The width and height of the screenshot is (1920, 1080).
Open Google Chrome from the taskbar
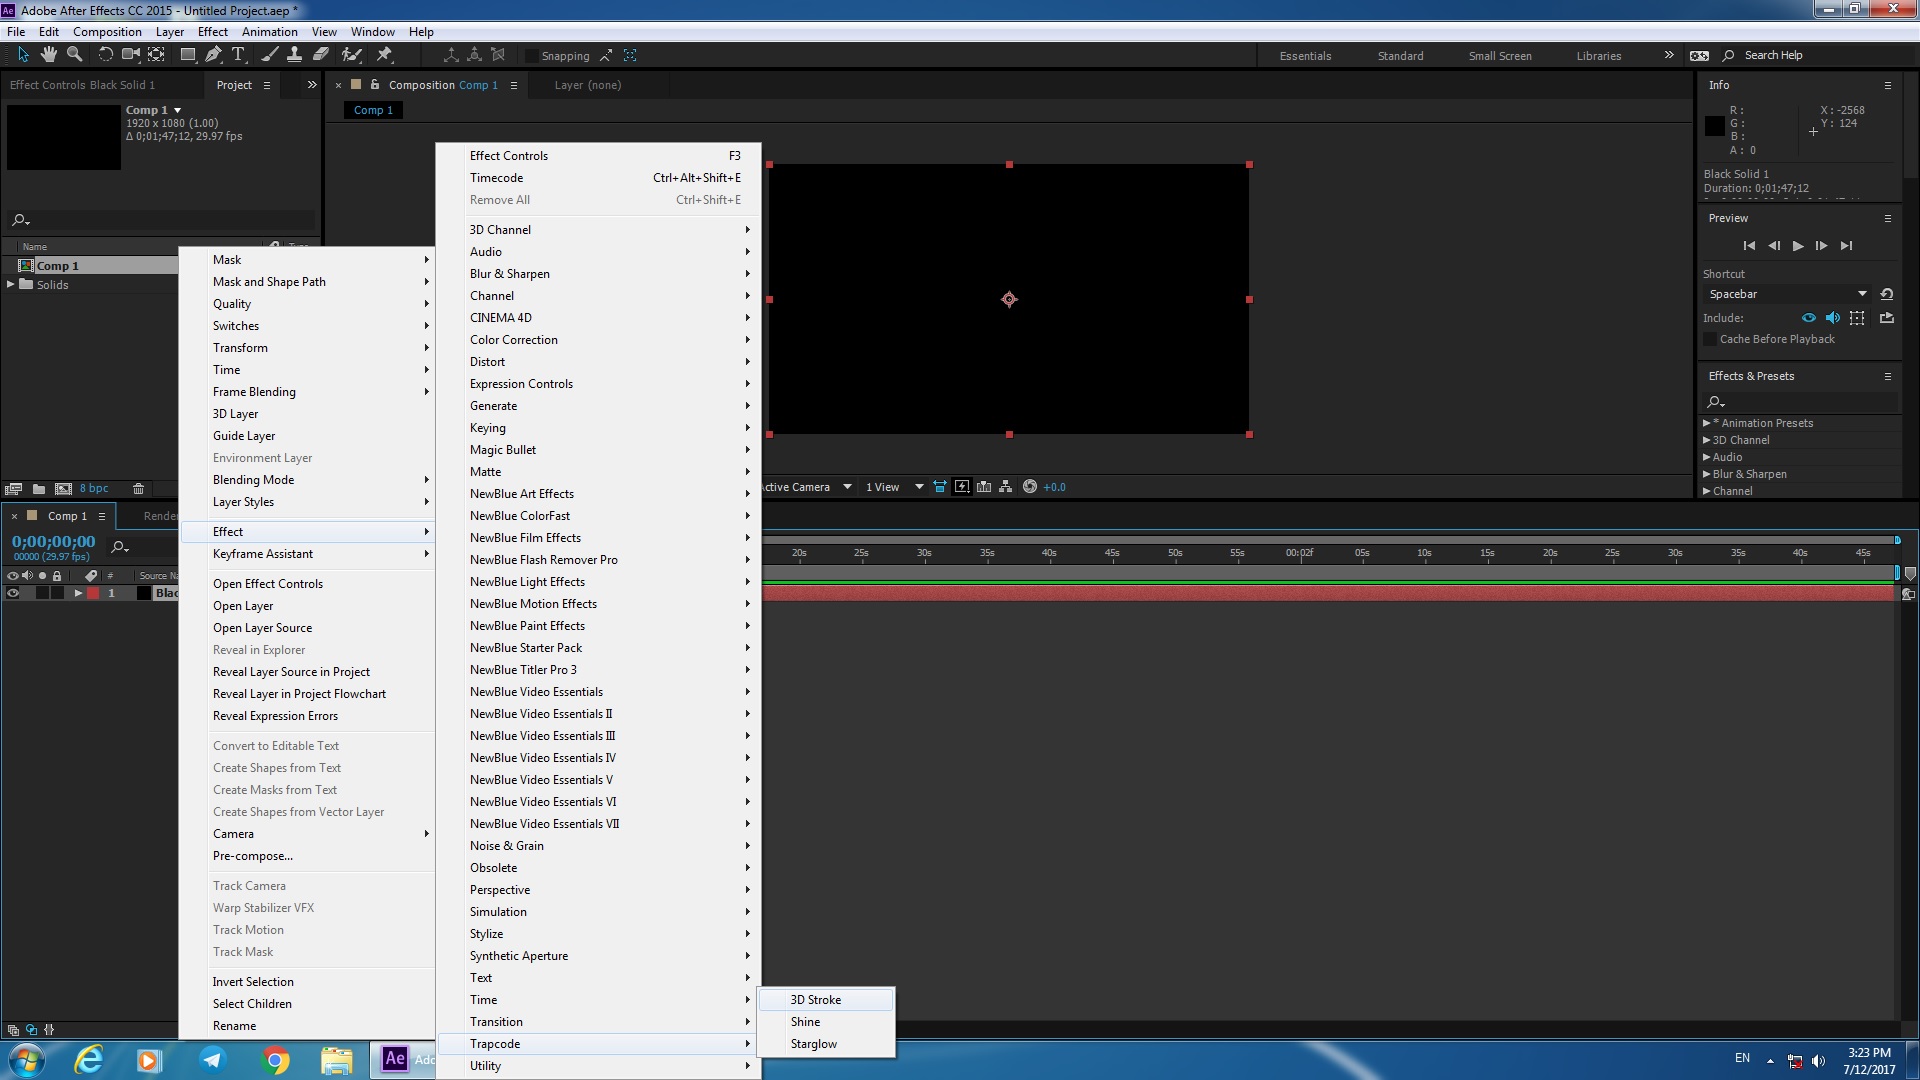(x=275, y=1059)
